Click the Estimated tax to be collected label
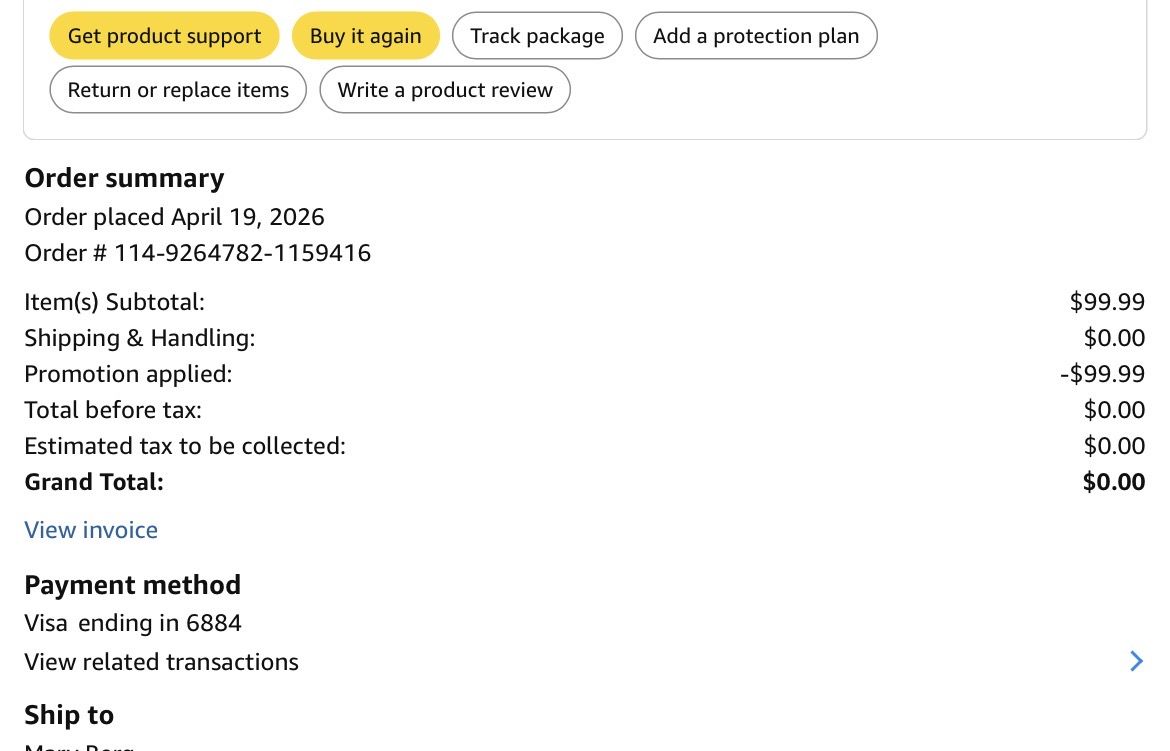 (x=185, y=446)
